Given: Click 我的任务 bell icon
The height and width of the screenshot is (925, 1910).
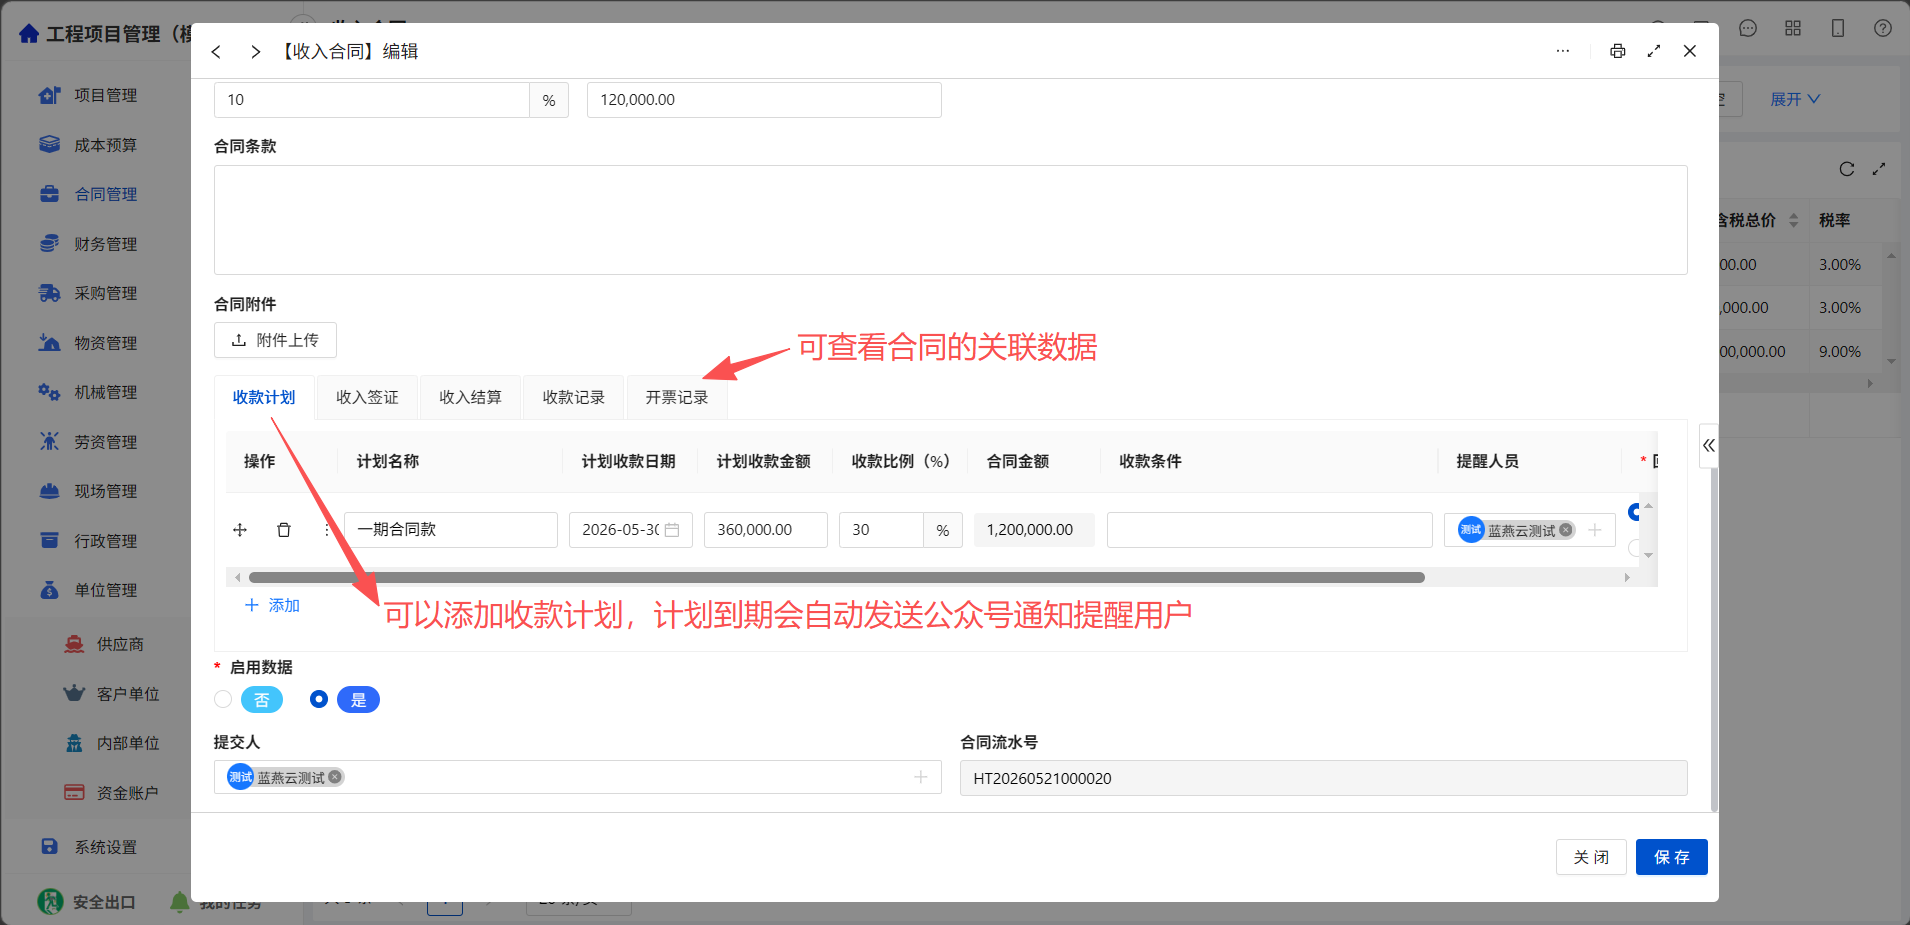Looking at the screenshot, I should [x=180, y=902].
